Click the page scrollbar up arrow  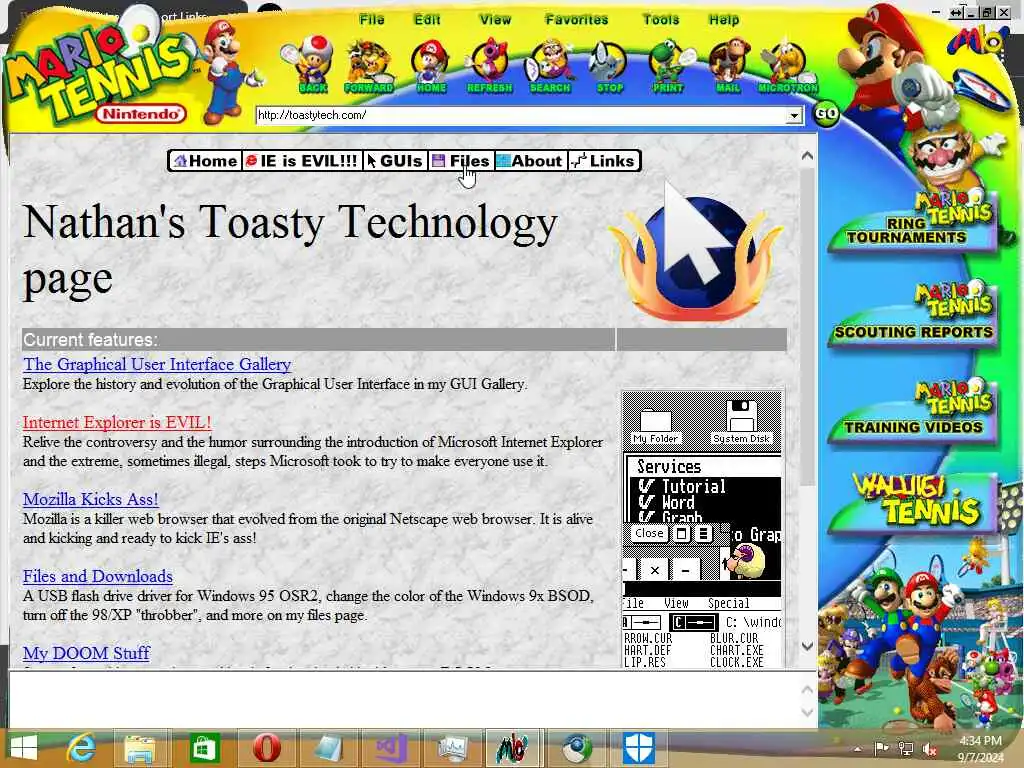pyautogui.click(x=807, y=155)
